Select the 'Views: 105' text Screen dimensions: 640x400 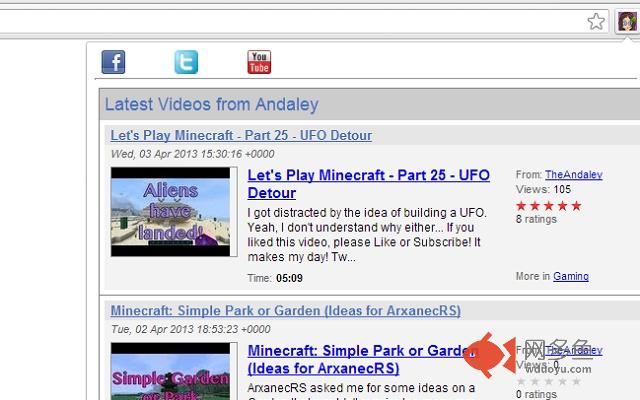543,189
